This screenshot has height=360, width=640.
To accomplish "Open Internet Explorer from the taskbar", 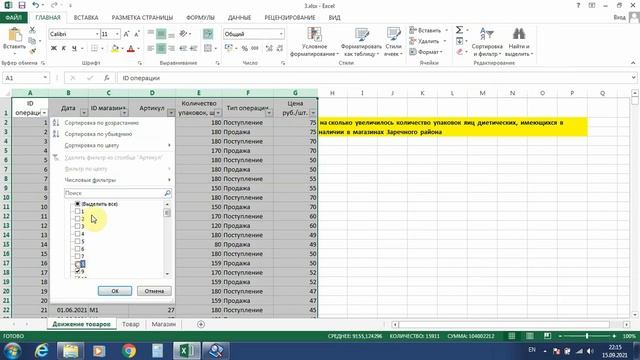I will 42,351.
